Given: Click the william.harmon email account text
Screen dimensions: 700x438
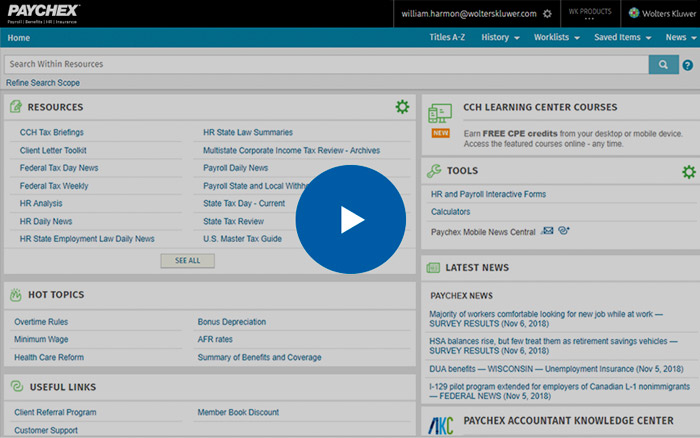Looking at the screenshot, I should click(x=469, y=14).
